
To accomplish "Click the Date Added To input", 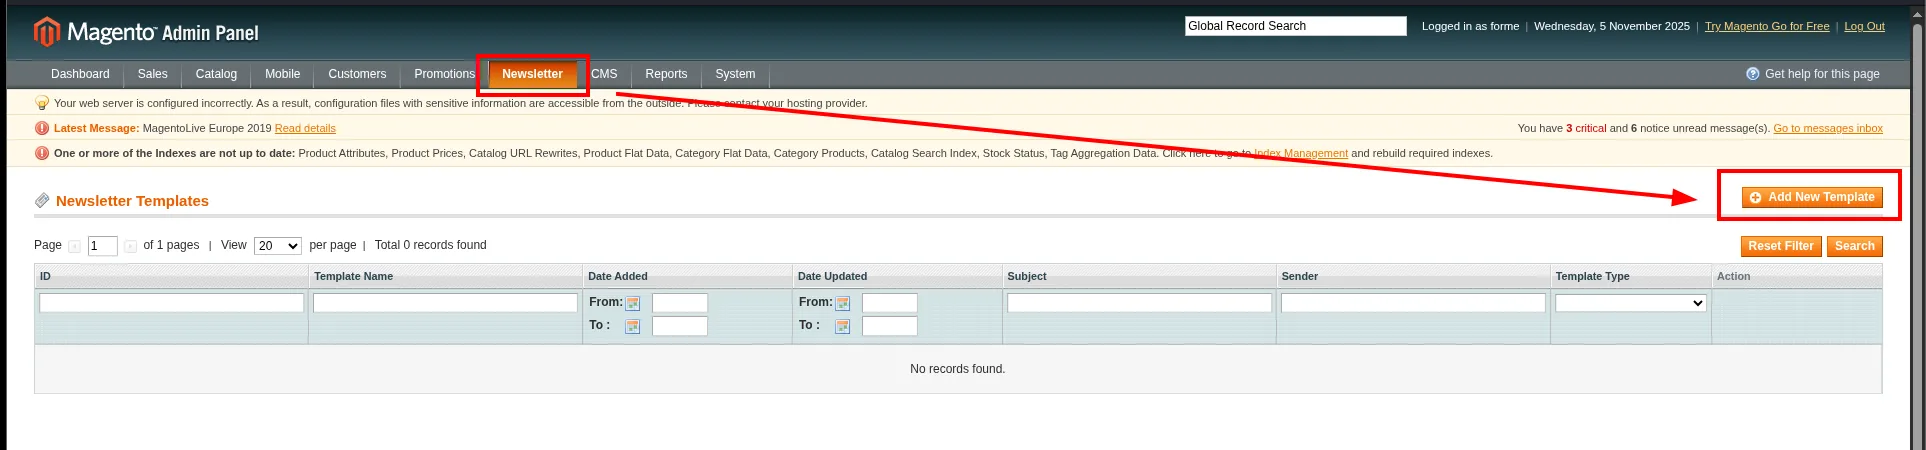I will pos(680,326).
